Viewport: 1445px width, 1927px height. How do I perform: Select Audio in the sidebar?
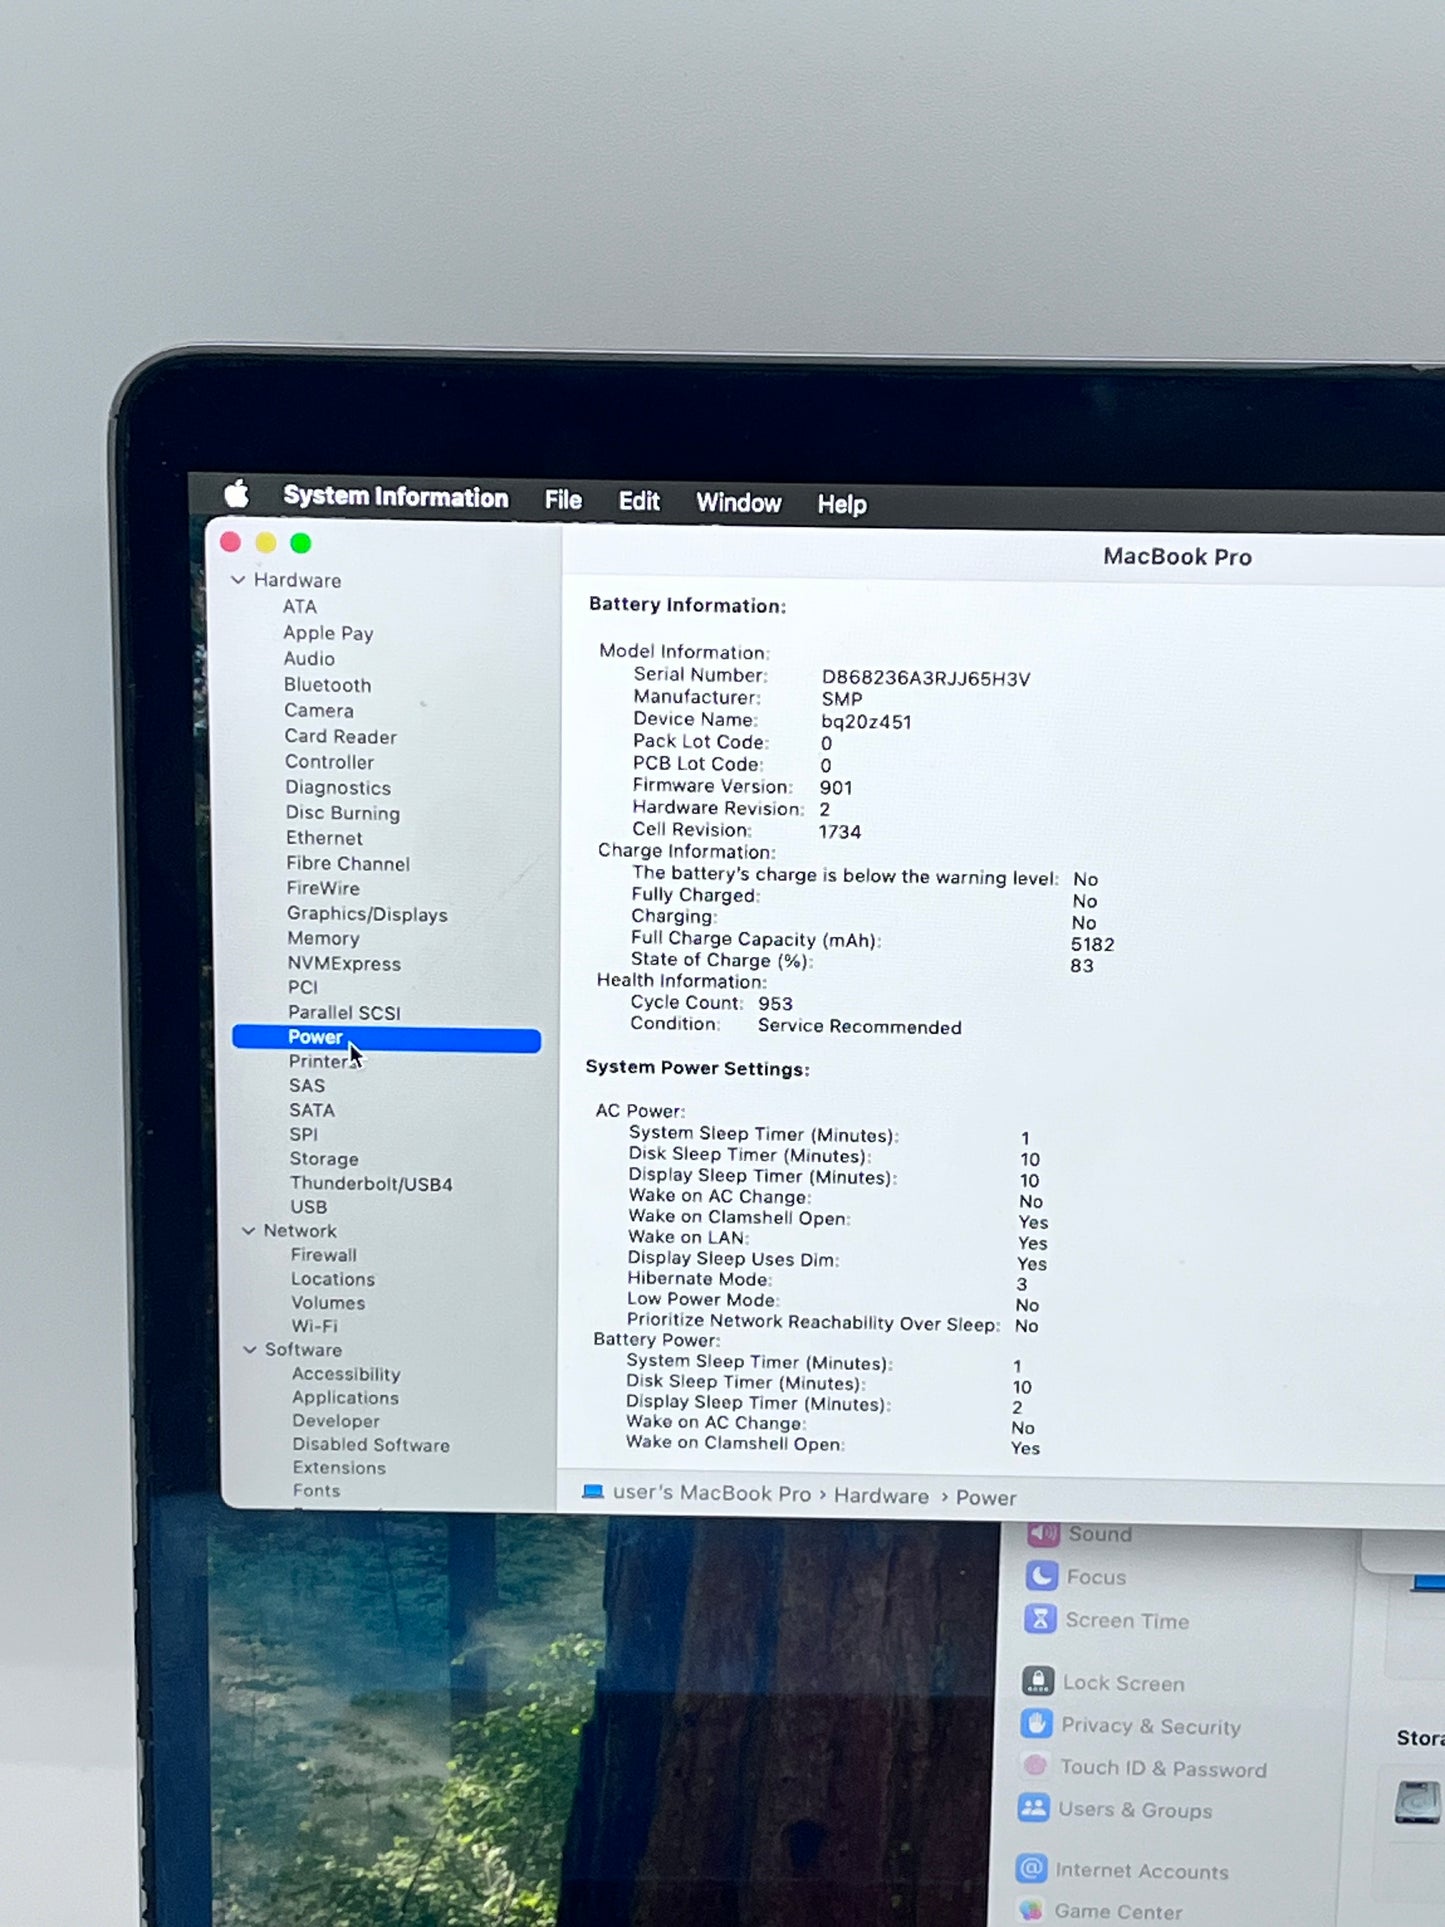[x=309, y=659]
